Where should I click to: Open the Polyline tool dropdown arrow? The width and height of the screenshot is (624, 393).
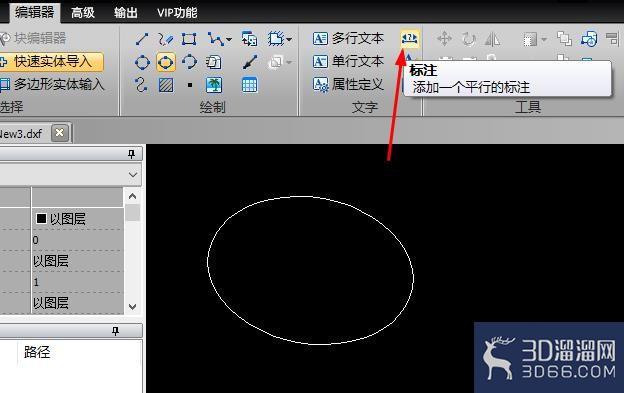(x=229, y=39)
